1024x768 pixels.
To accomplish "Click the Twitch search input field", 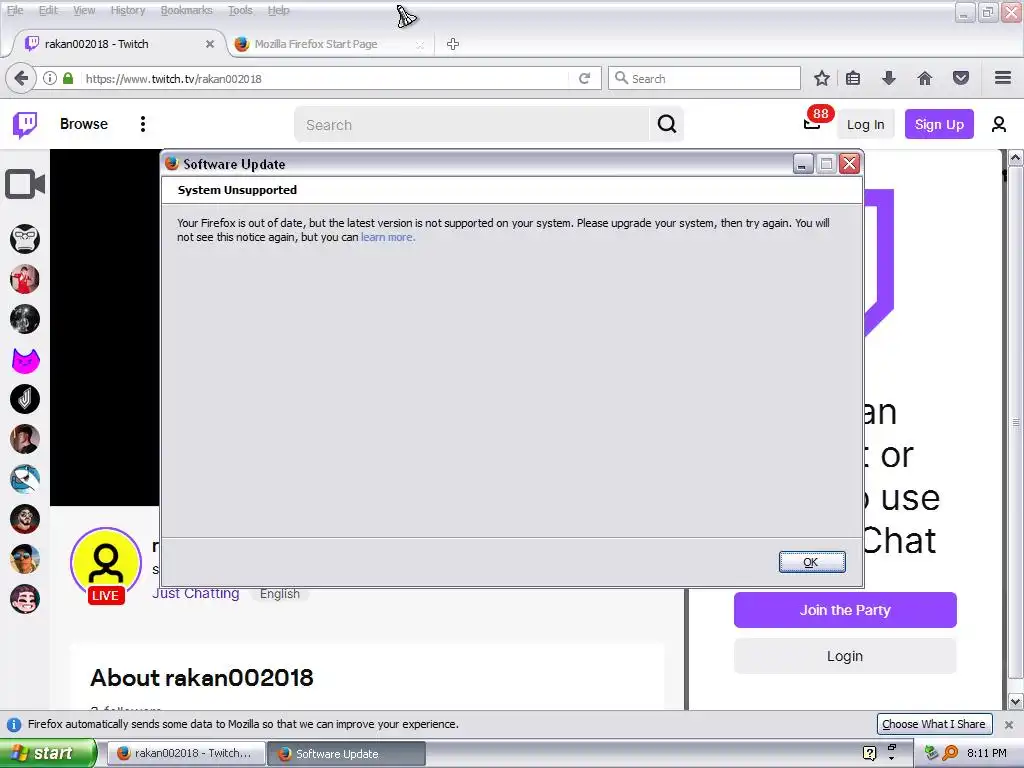I will tap(472, 124).
